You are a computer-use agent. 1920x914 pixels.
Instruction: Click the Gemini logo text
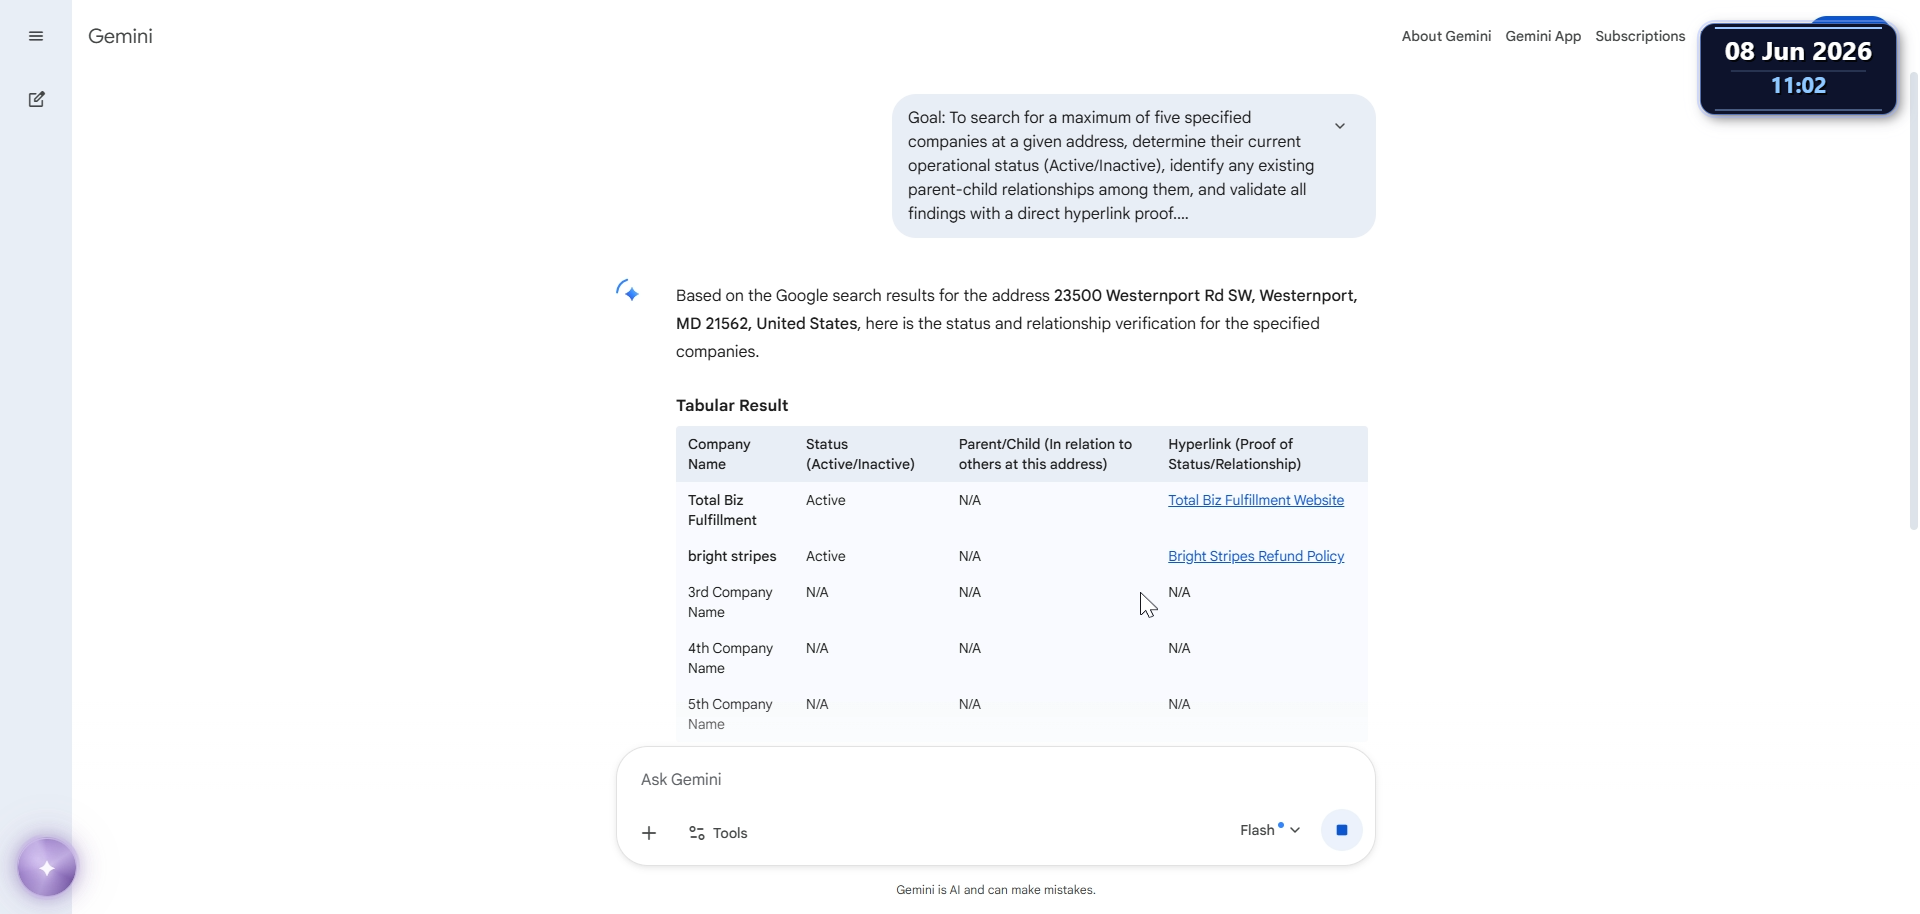coord(120,36)
